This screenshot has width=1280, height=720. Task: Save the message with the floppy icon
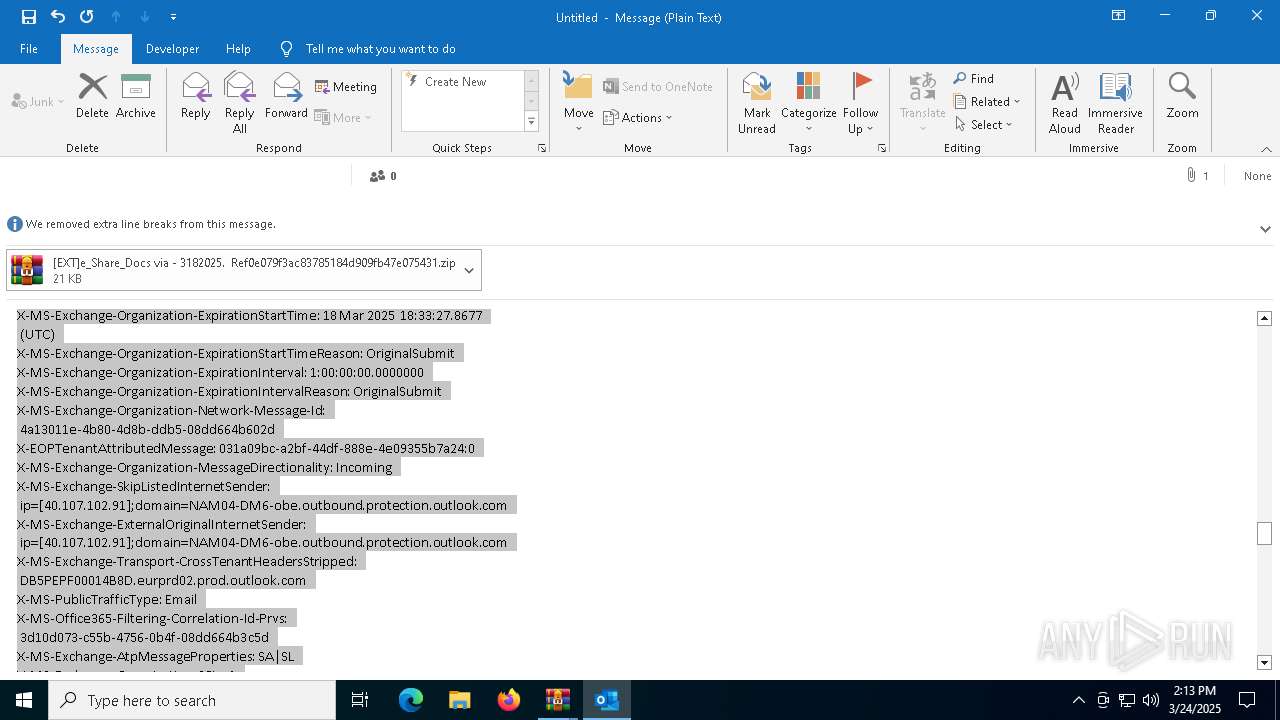click(29, 17)
